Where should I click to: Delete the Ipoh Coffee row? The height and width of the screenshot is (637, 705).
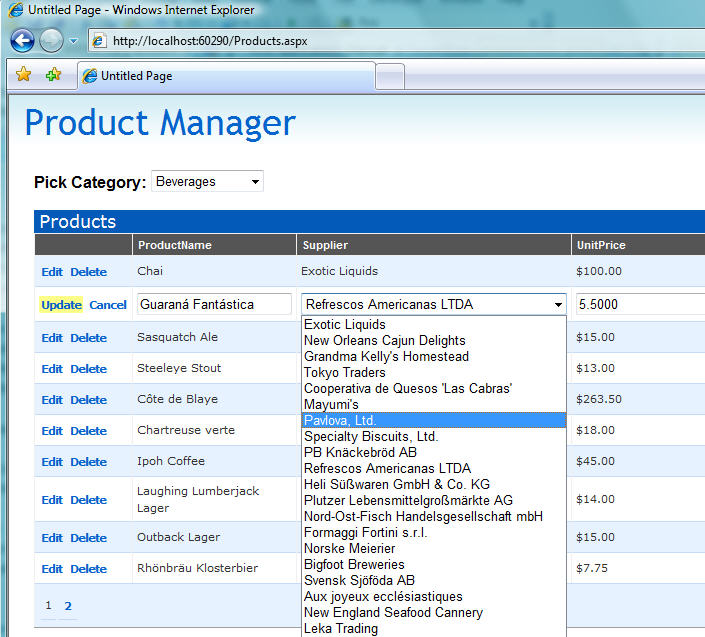click(89, 462)
